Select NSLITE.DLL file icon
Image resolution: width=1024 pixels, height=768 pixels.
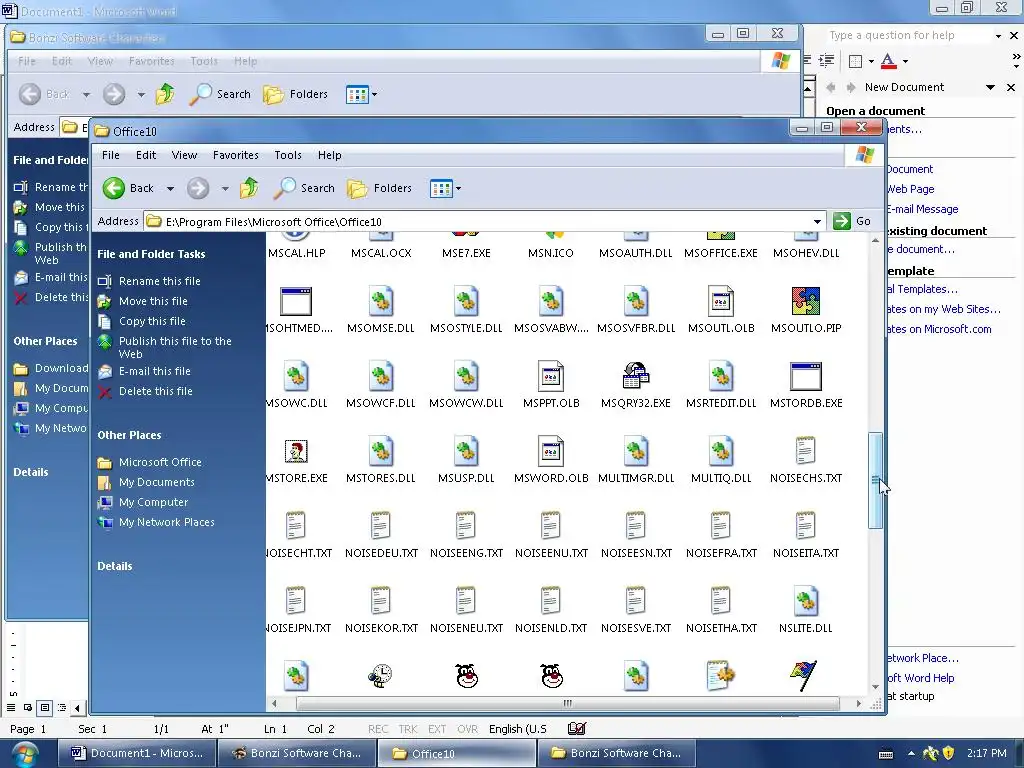click(806, 601)
